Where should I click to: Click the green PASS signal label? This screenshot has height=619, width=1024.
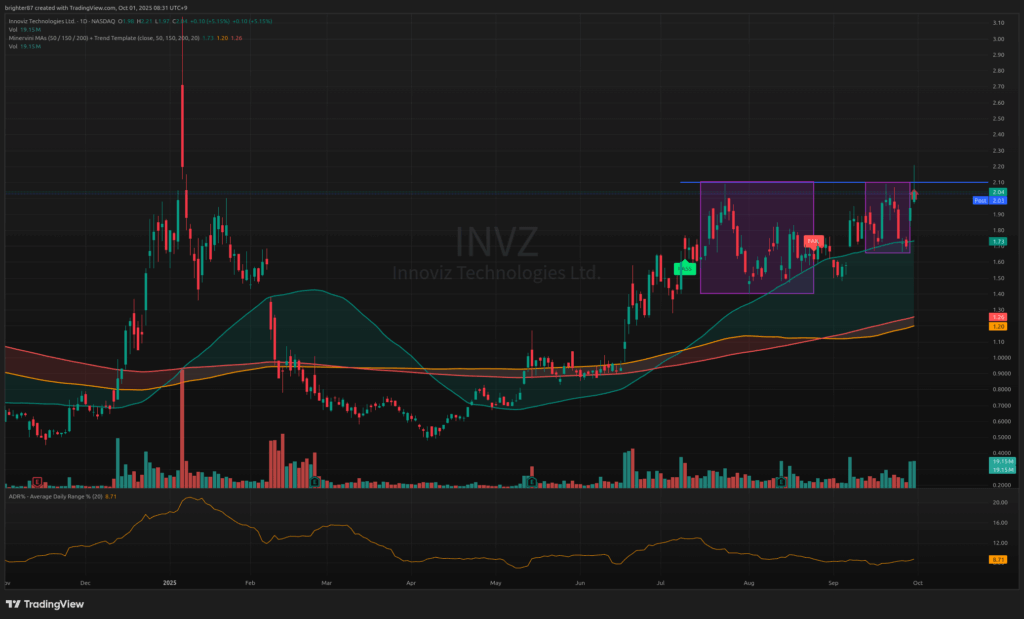click(686, 268)
